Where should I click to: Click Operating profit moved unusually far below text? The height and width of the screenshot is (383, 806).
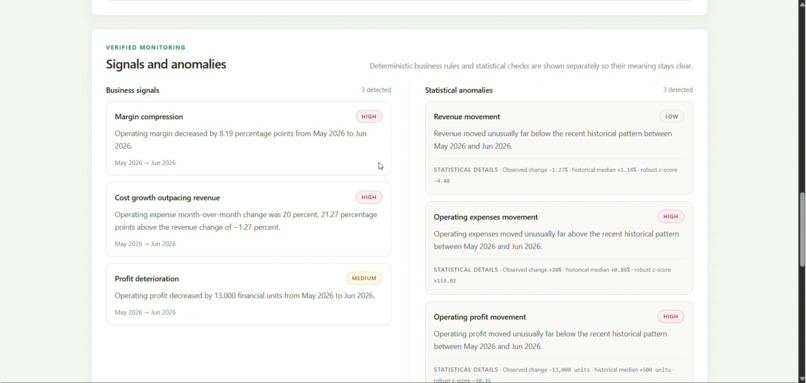point(550,340)
